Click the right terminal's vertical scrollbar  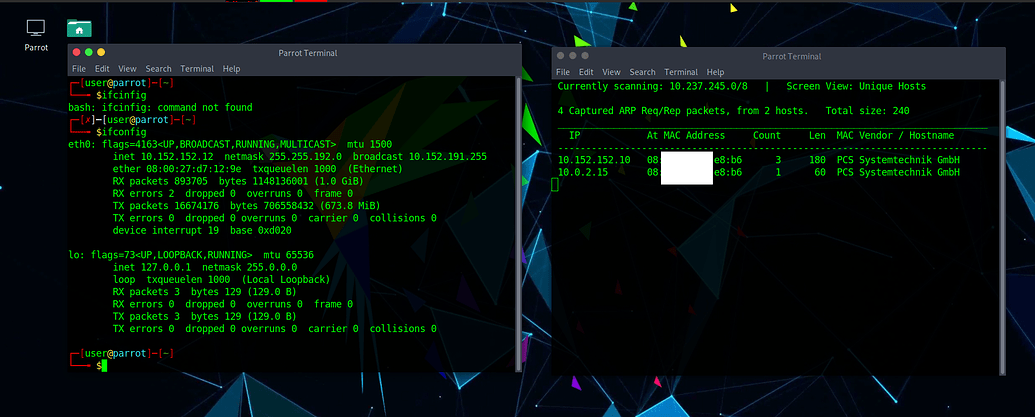tap(1002, 228)
